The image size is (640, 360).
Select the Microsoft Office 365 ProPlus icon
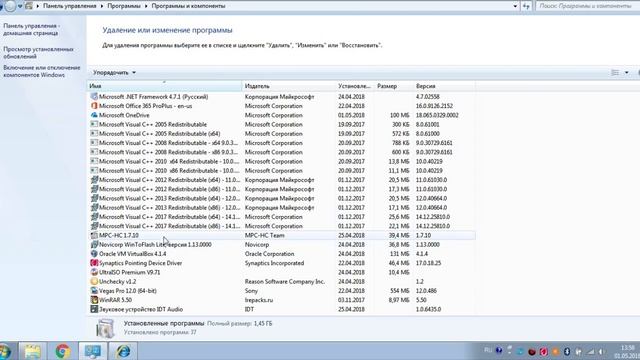(x=94, y=106)
